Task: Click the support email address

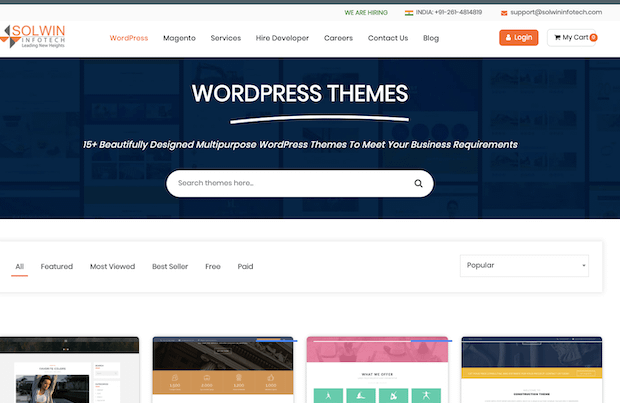Action: [x=556, y=12]
